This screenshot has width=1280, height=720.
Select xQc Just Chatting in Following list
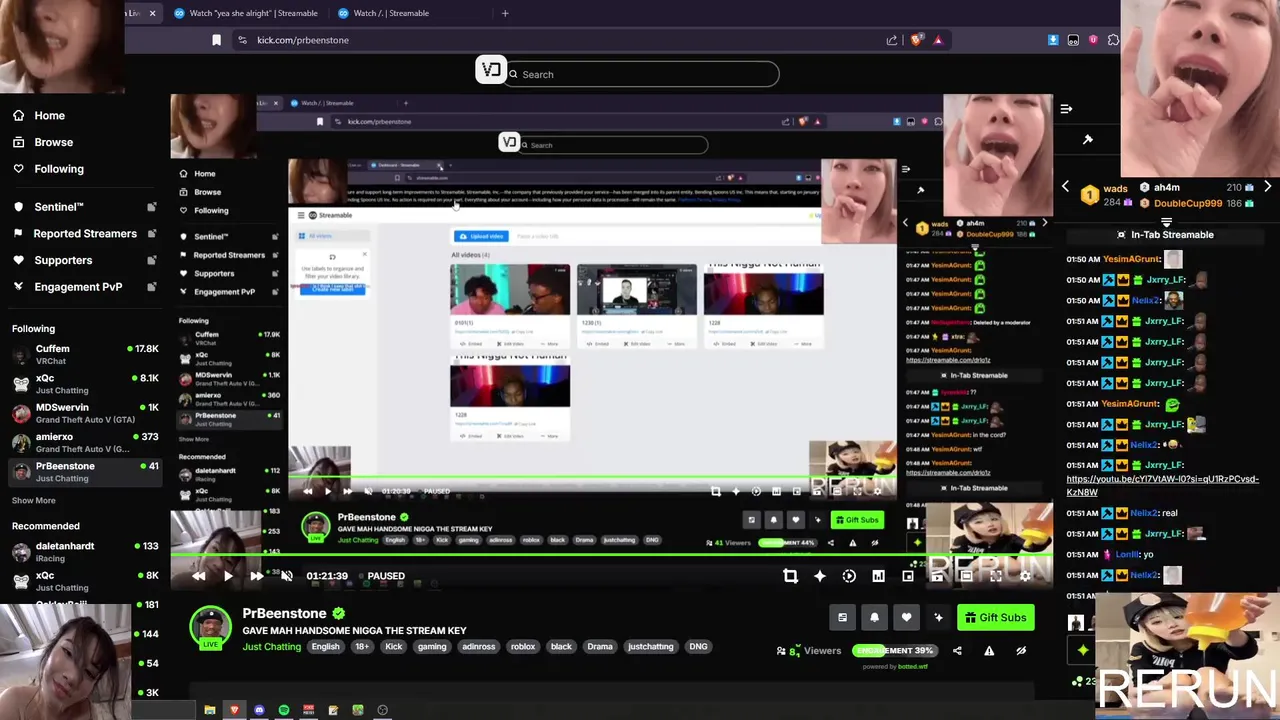(85, 384)
